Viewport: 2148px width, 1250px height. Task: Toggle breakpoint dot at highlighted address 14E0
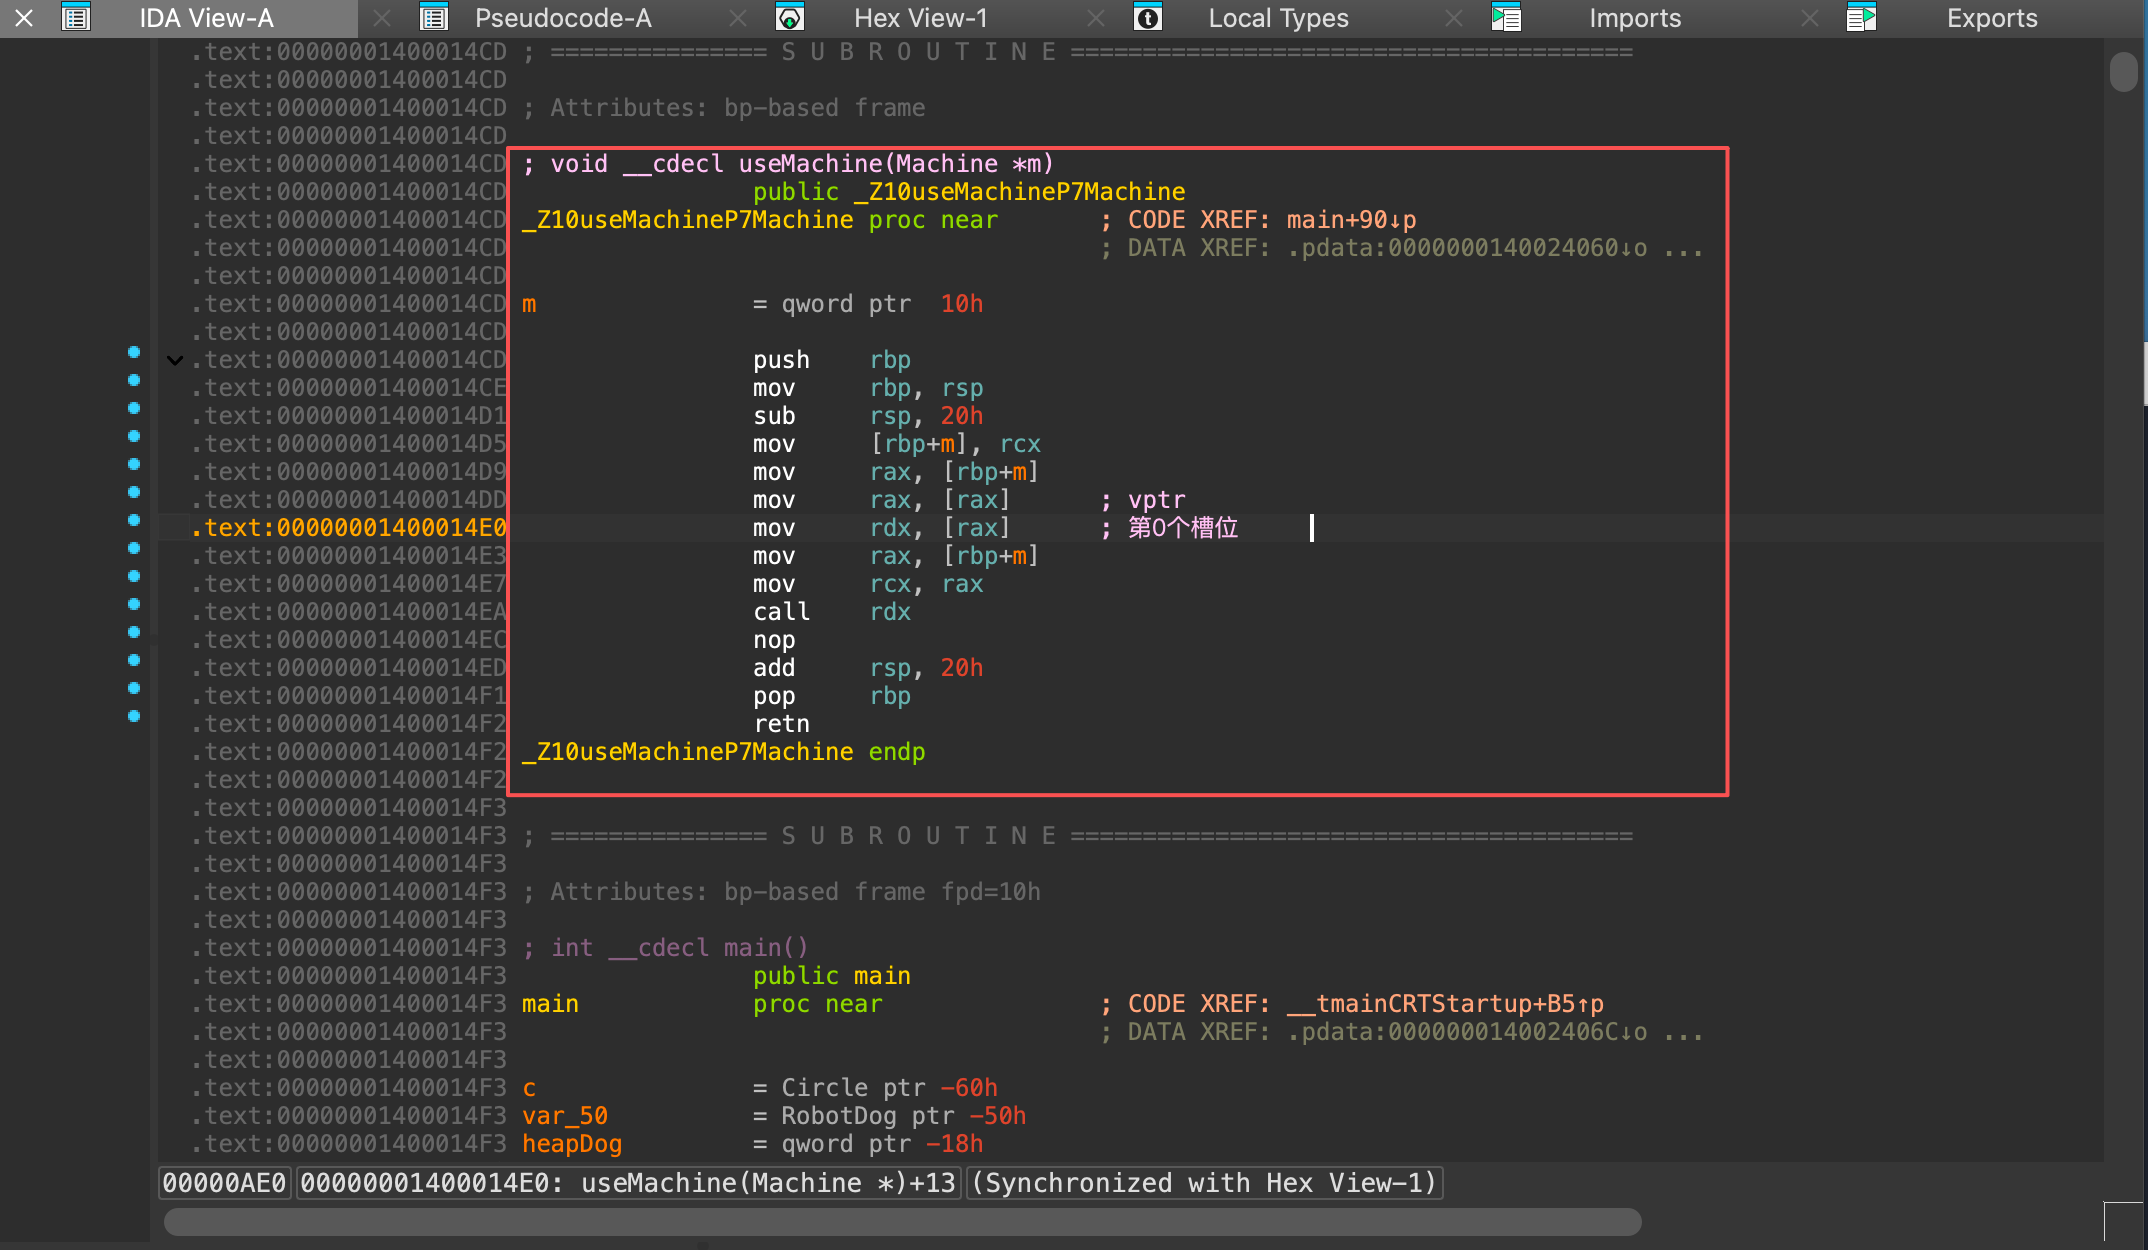pyautogui.click(x=134, y=520)
